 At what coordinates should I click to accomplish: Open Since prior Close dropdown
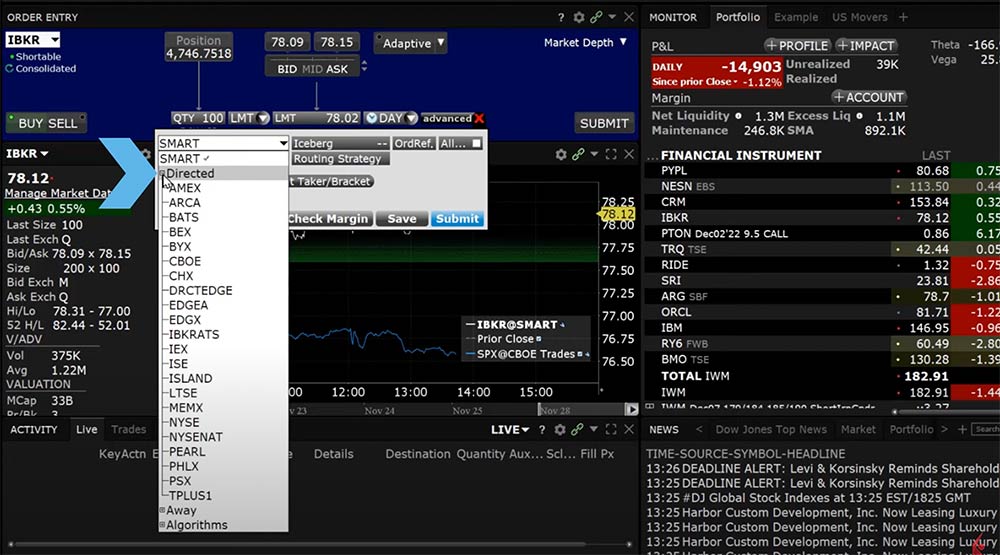click(735, 82)
